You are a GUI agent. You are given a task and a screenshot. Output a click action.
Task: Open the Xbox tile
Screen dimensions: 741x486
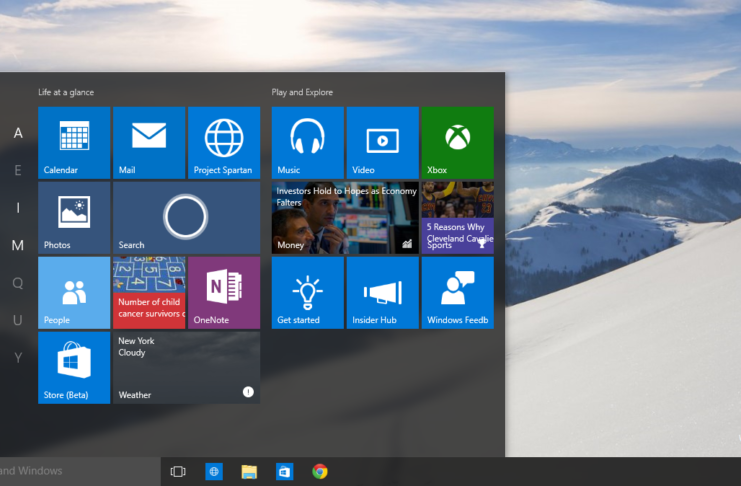pyautogui.click(x=457, y=142)
